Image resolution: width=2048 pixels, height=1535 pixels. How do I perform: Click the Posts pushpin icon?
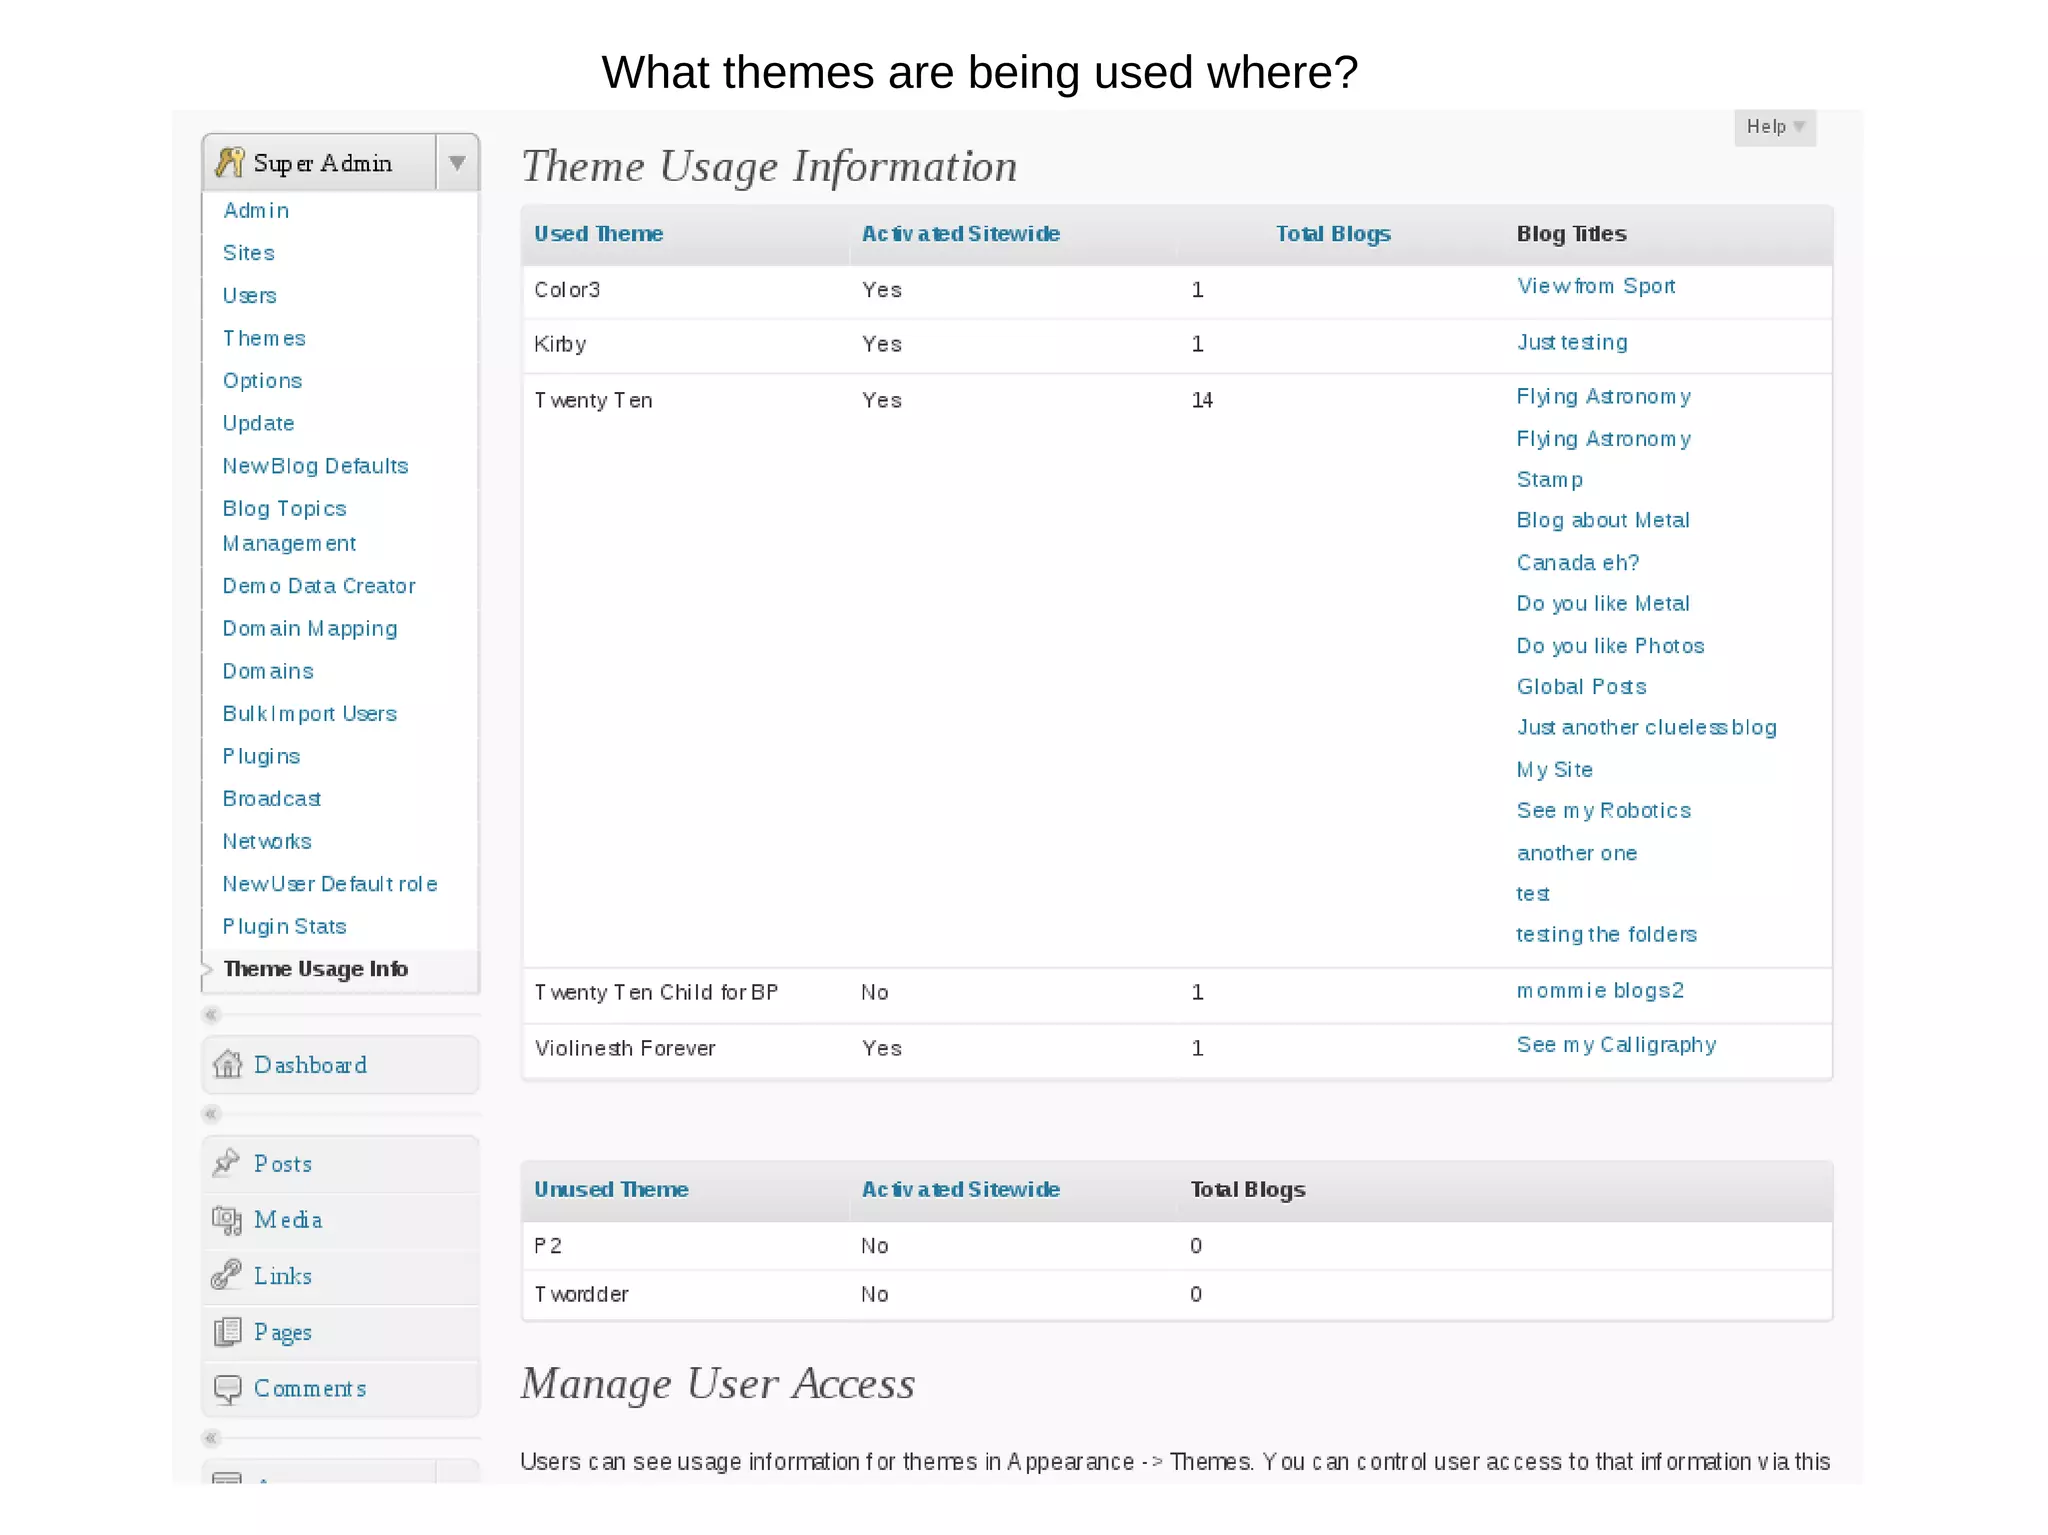tap(227, 1163)
